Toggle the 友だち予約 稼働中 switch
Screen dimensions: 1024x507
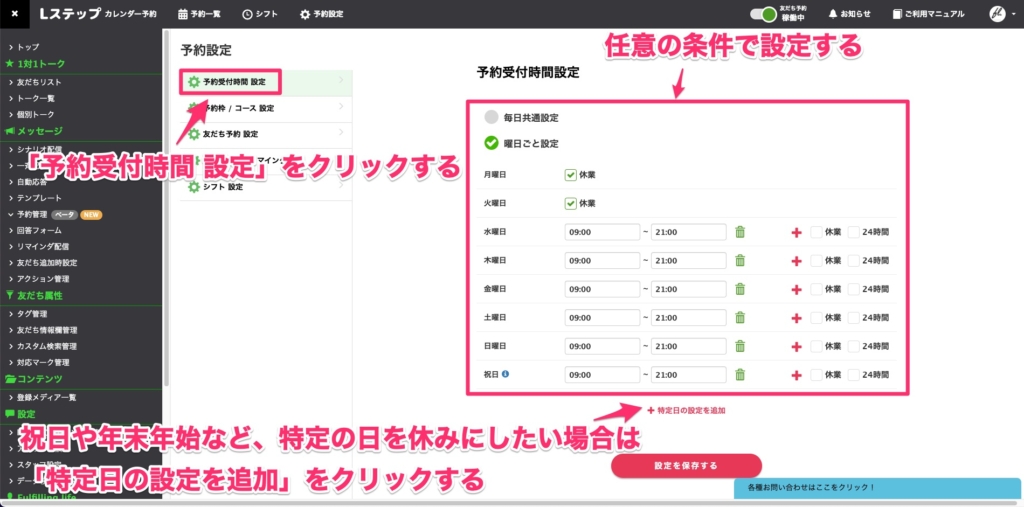tap(768, 14)
